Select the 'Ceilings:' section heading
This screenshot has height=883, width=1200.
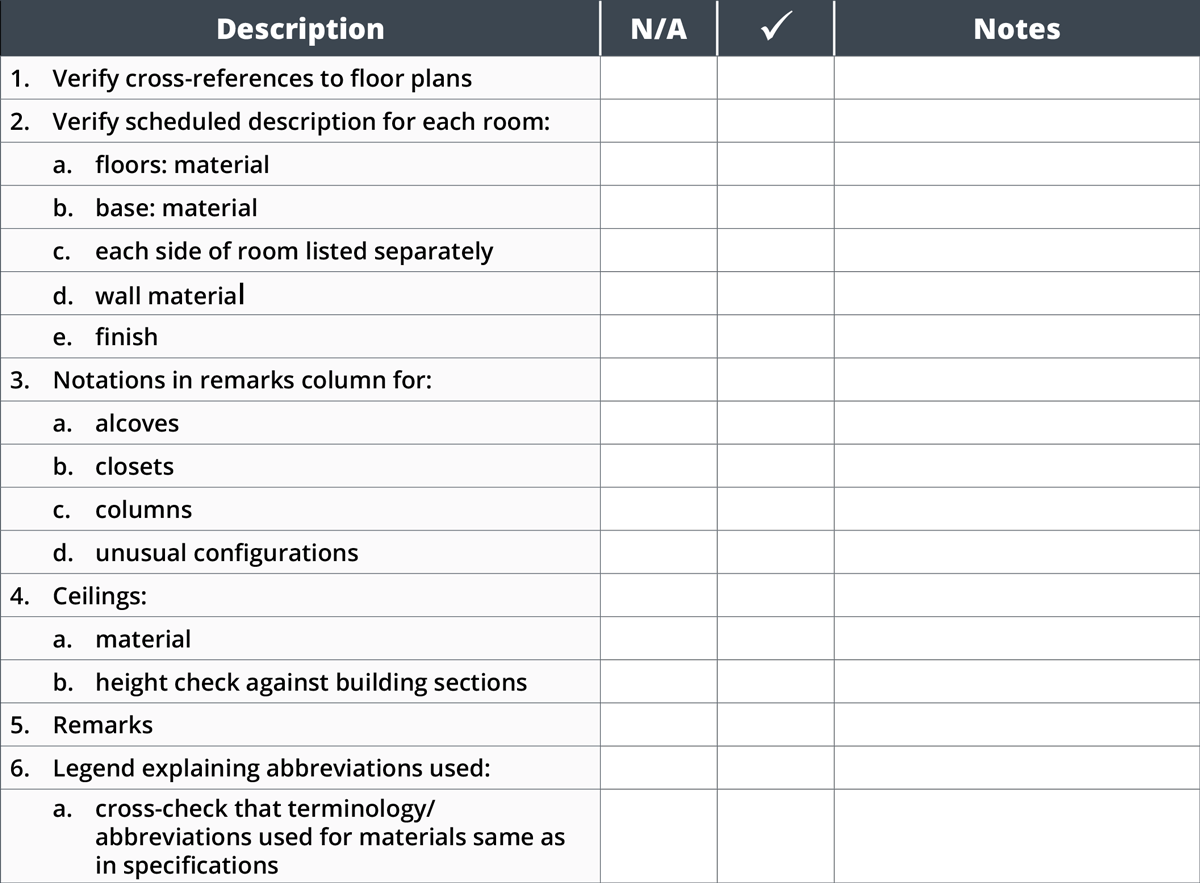point(99,596)
